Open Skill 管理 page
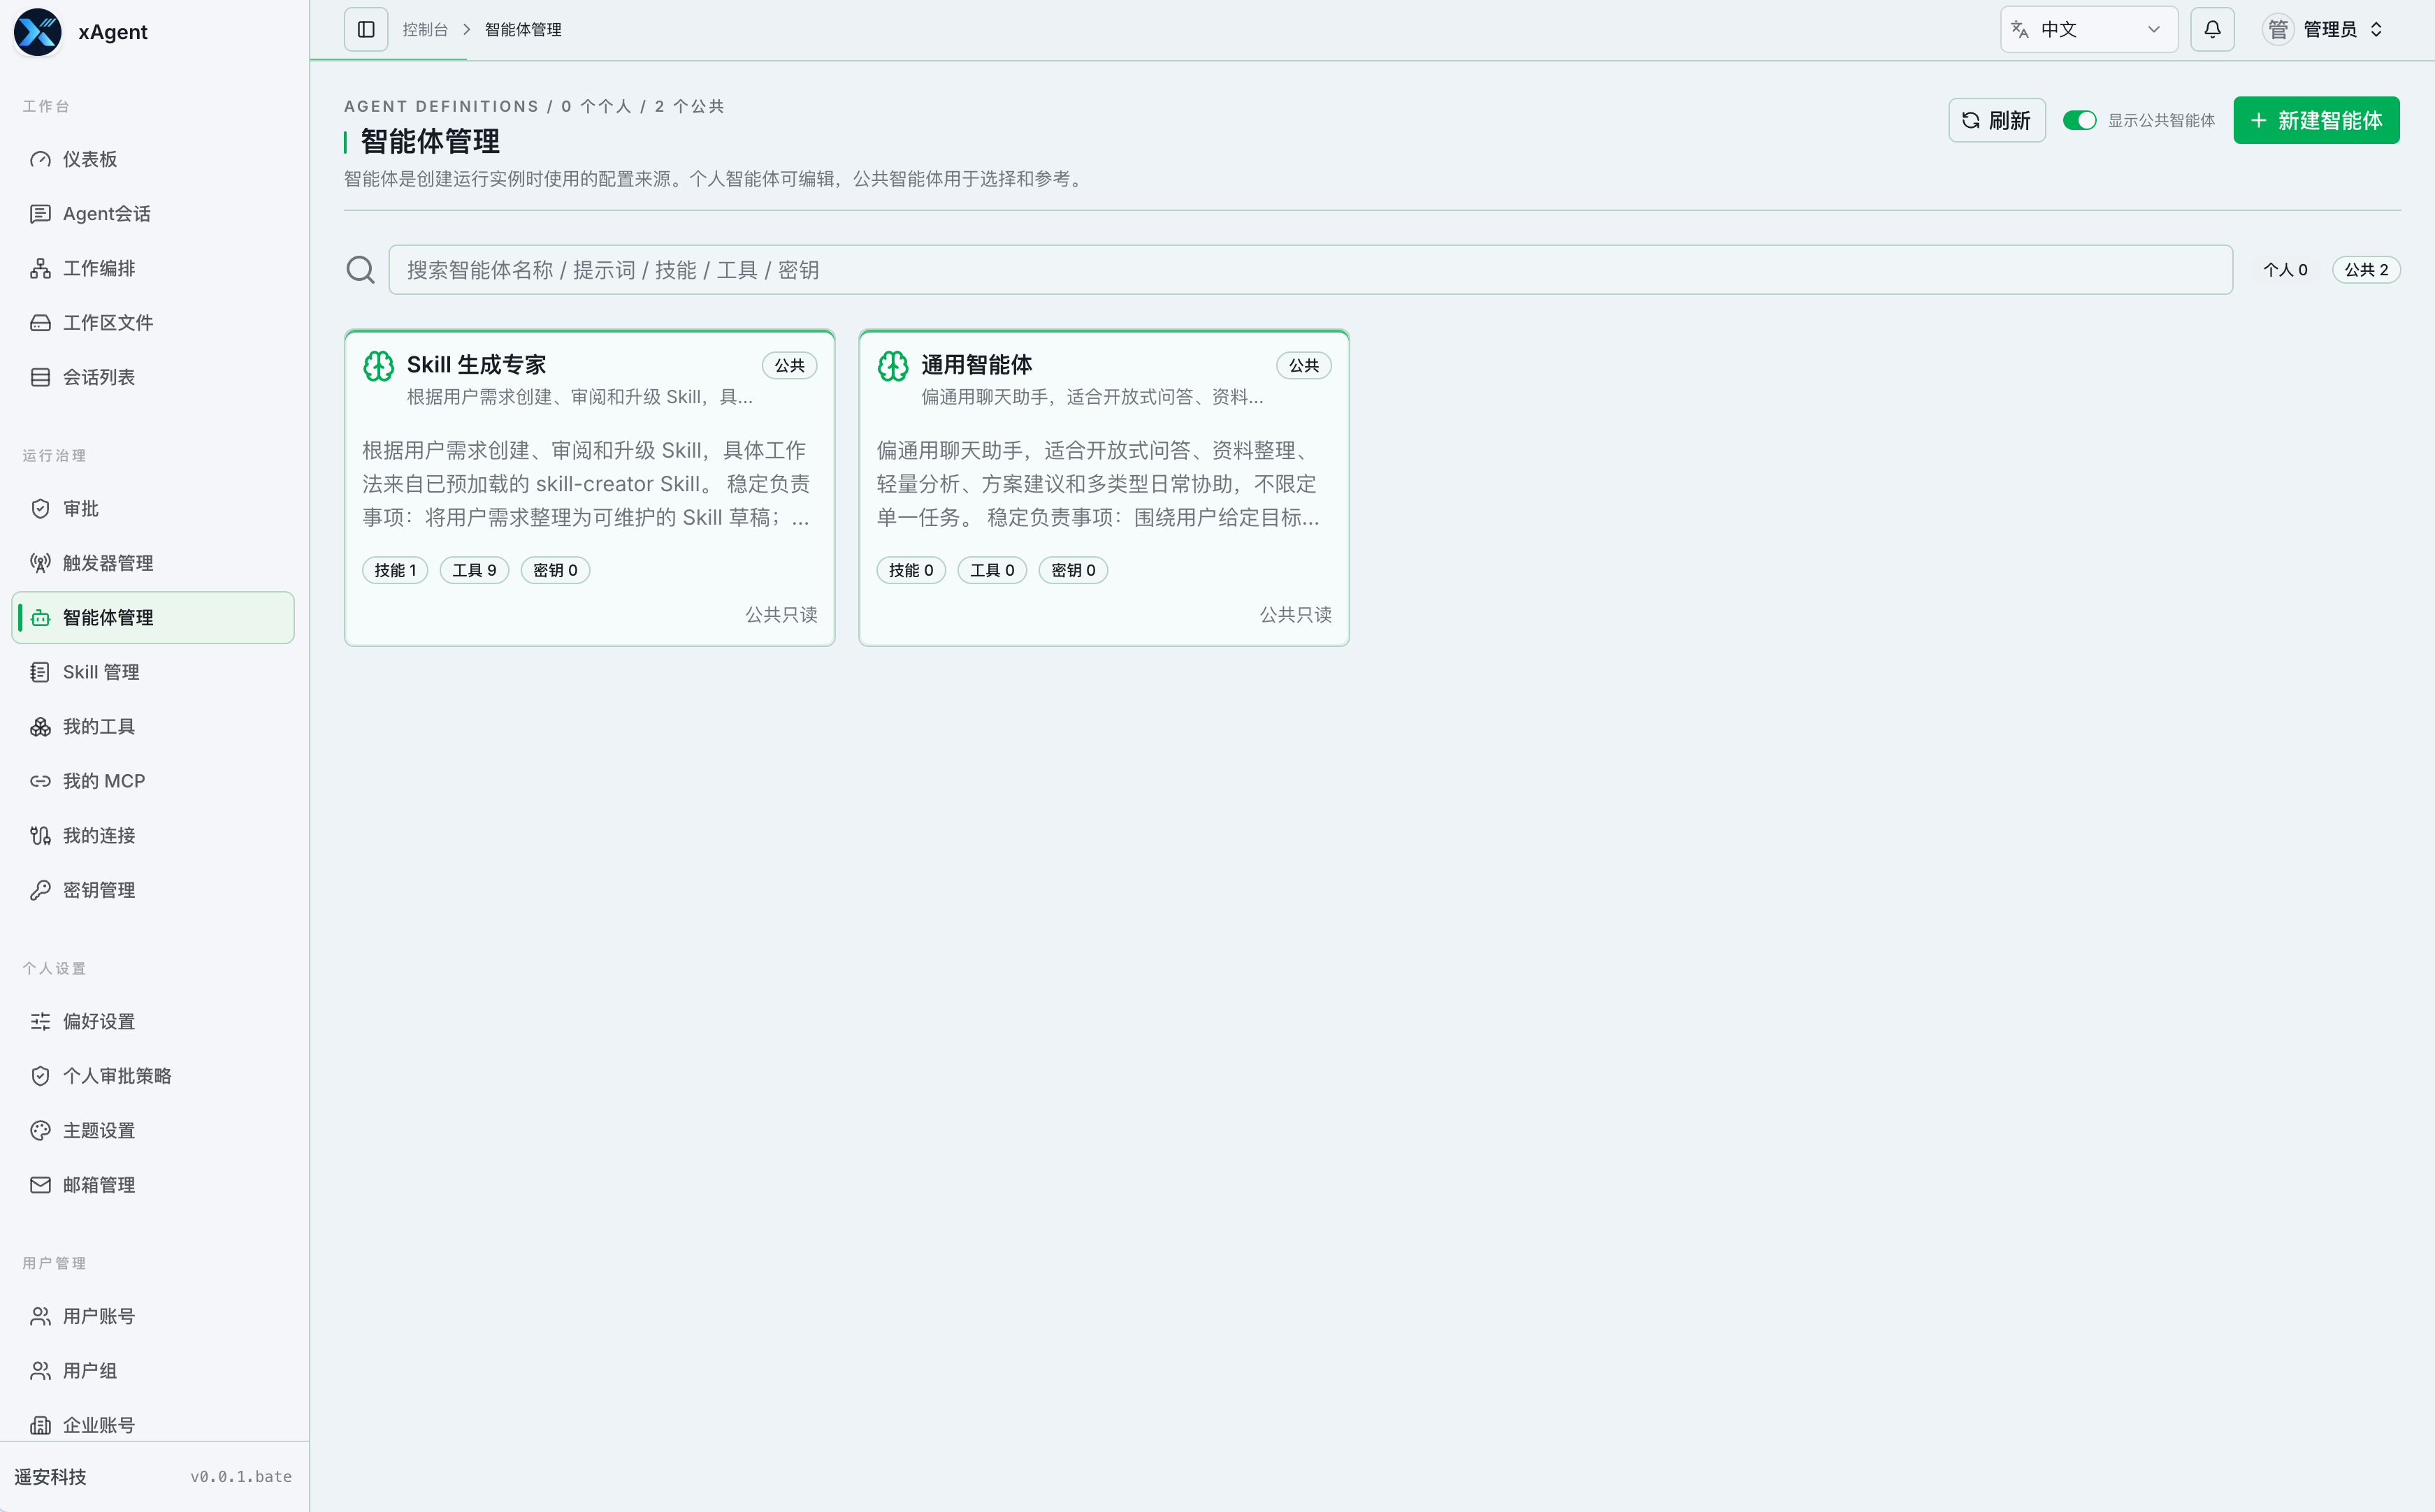Screen dimensions: 2435x1512 153,672
